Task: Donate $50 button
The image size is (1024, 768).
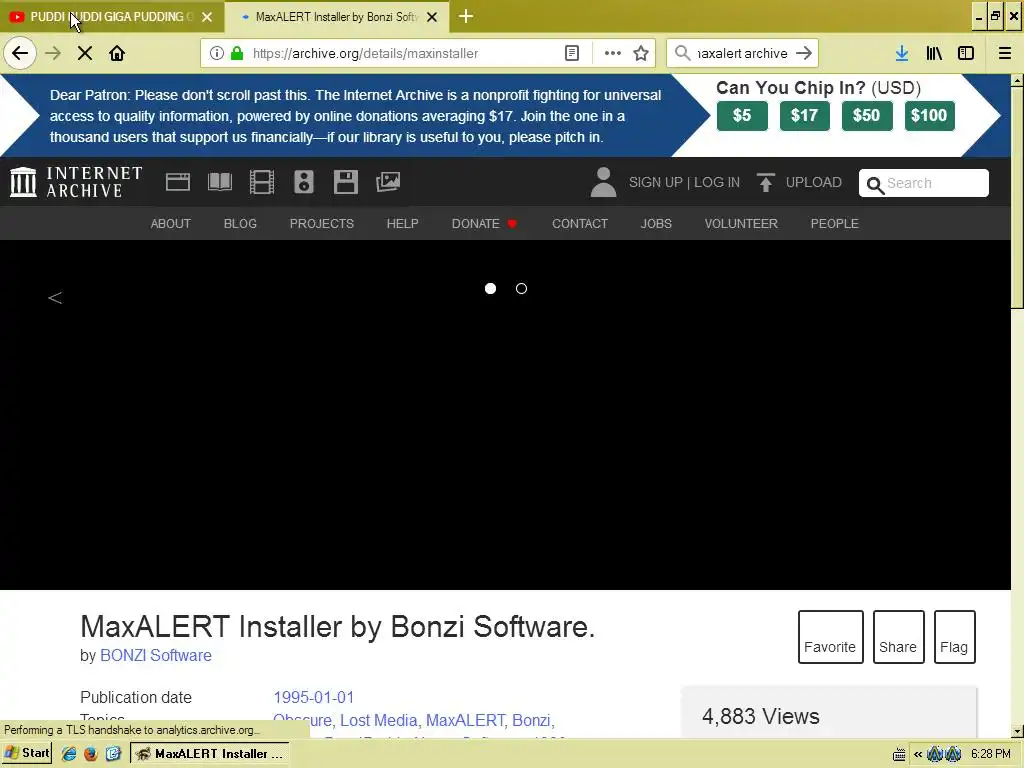Action: coord(867,116)
